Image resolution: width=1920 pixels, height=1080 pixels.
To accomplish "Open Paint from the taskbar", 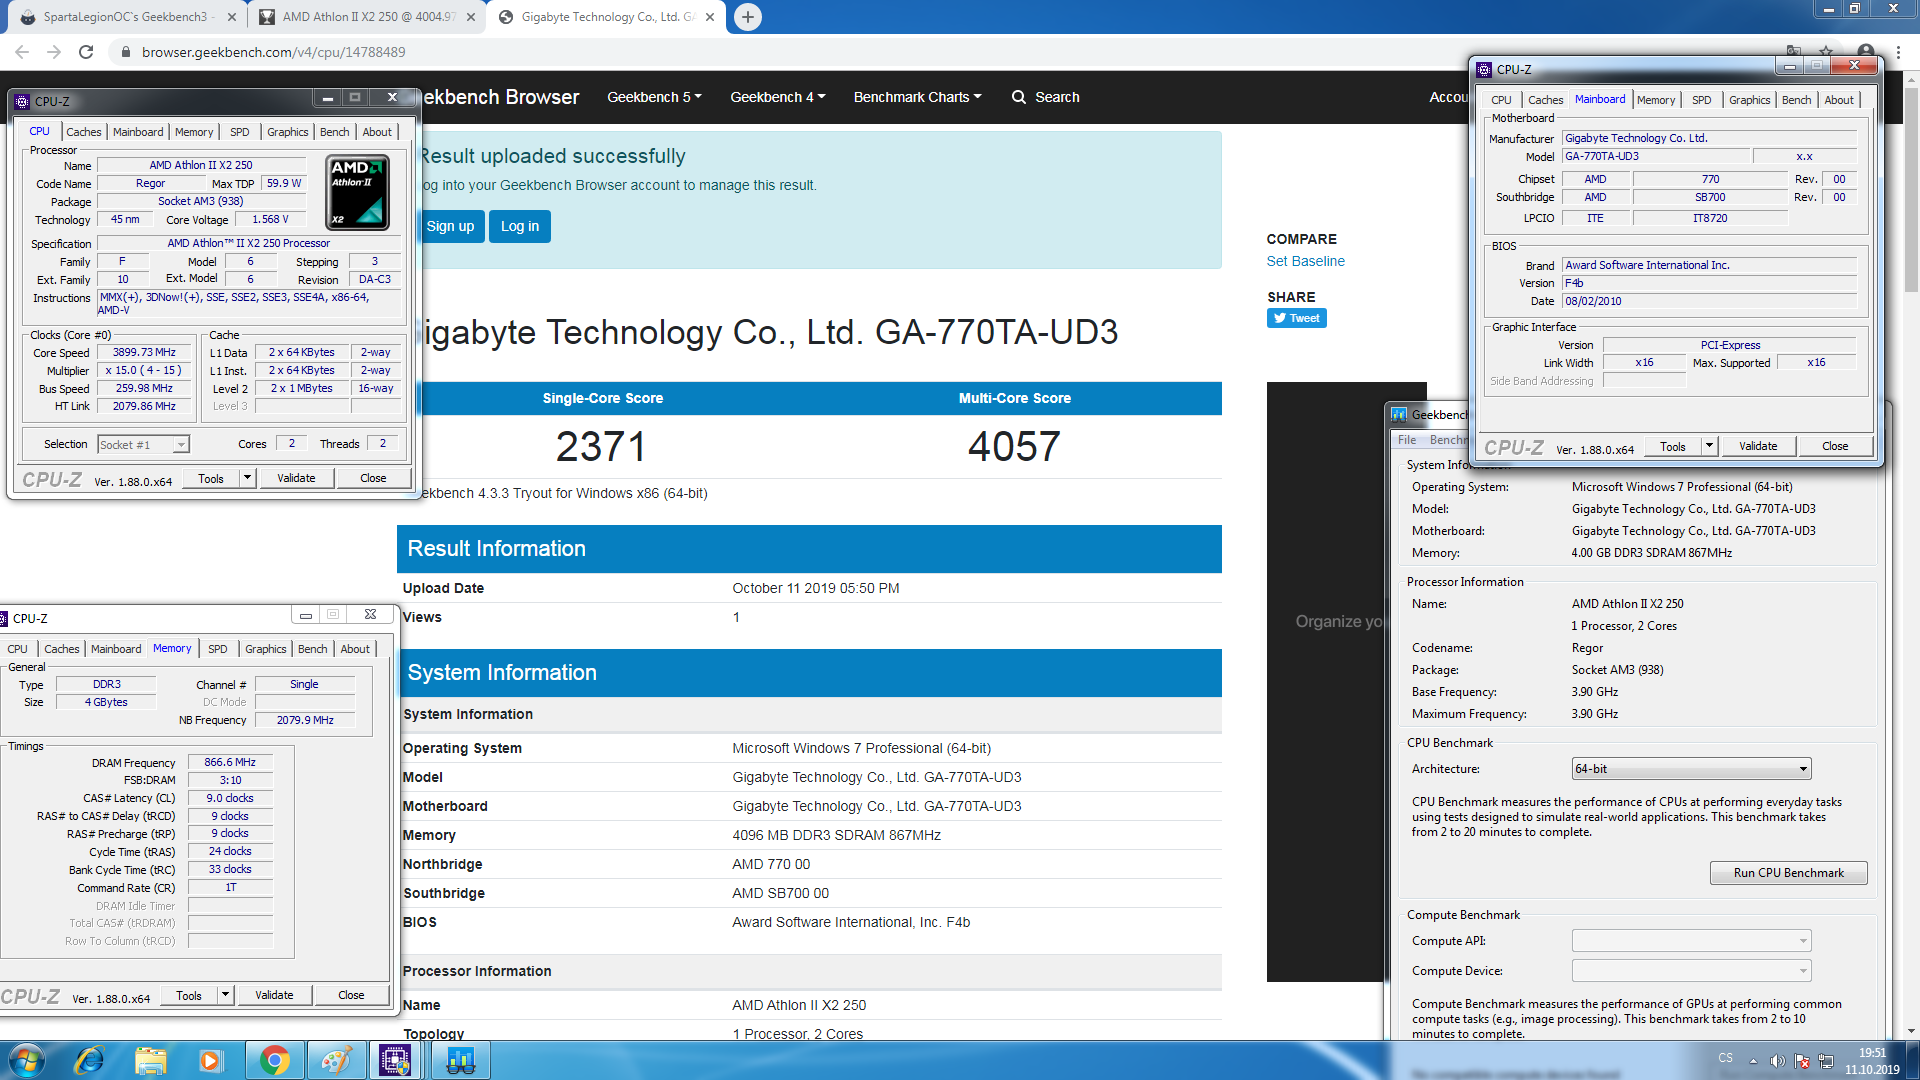I will [x=336, y=1060].
